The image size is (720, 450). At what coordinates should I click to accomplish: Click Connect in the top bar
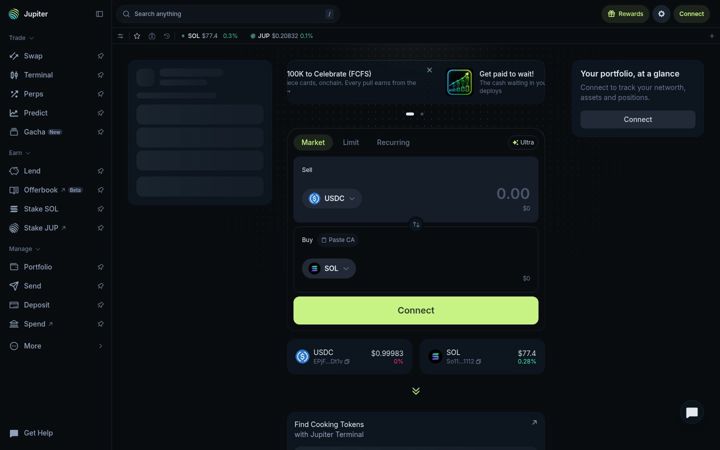click(x=692, y=14)
